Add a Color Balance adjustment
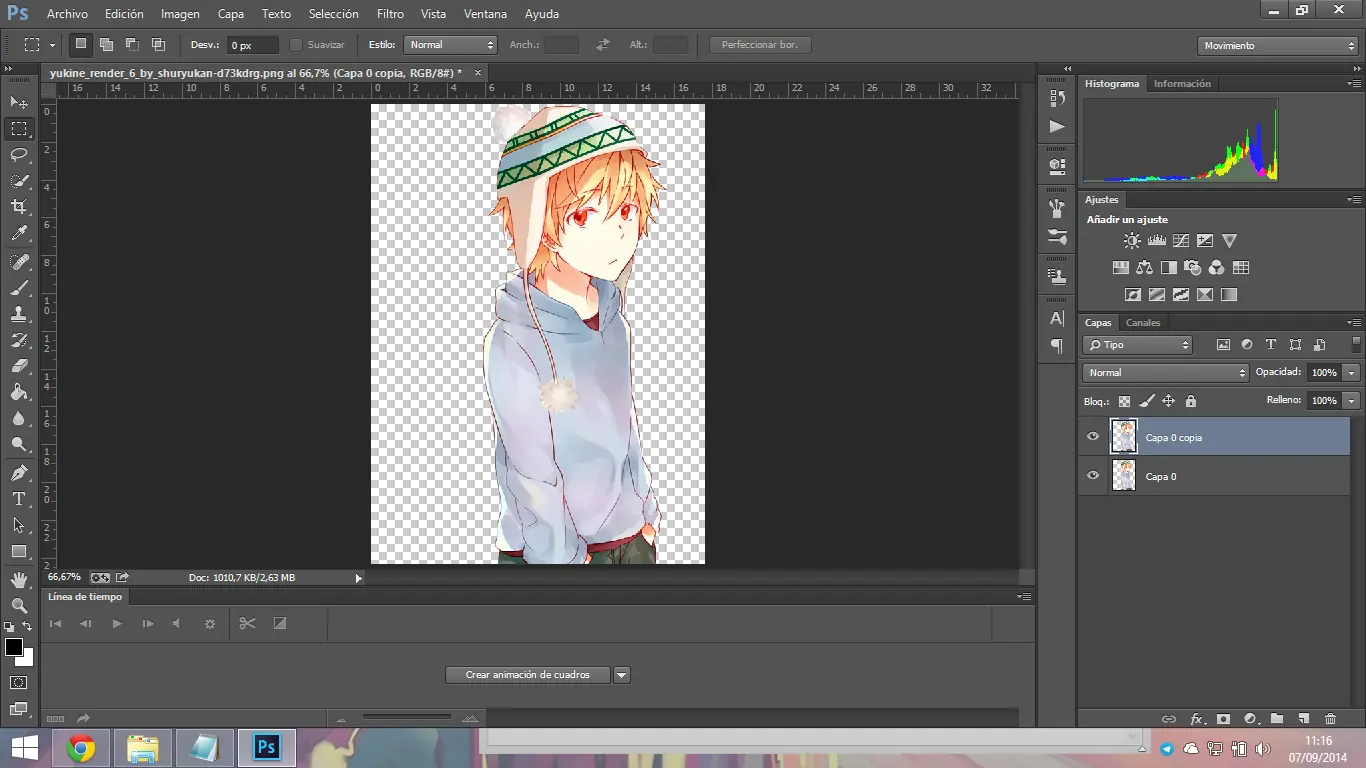1366x768 pixels. pyautogui.click(x=1145, y=268)
